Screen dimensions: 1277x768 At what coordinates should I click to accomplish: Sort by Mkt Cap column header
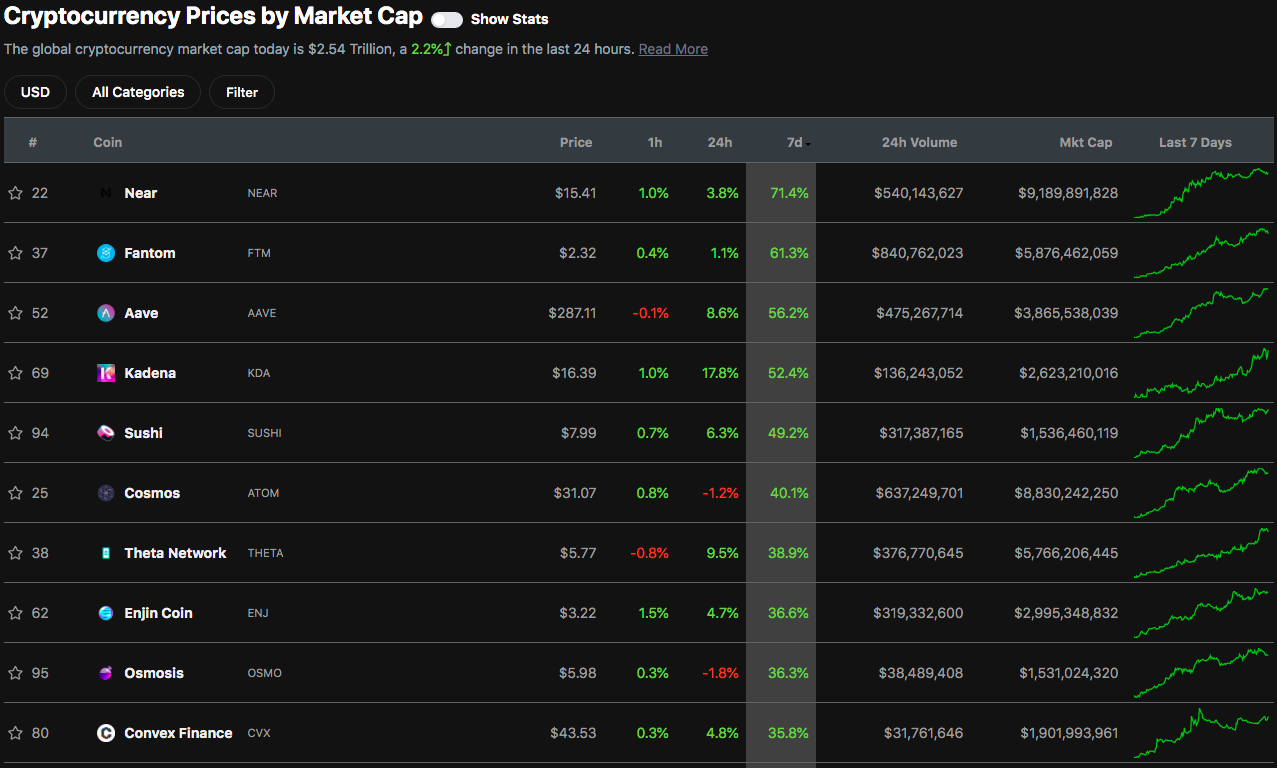pyautogui.click(x=1086, y=142)
